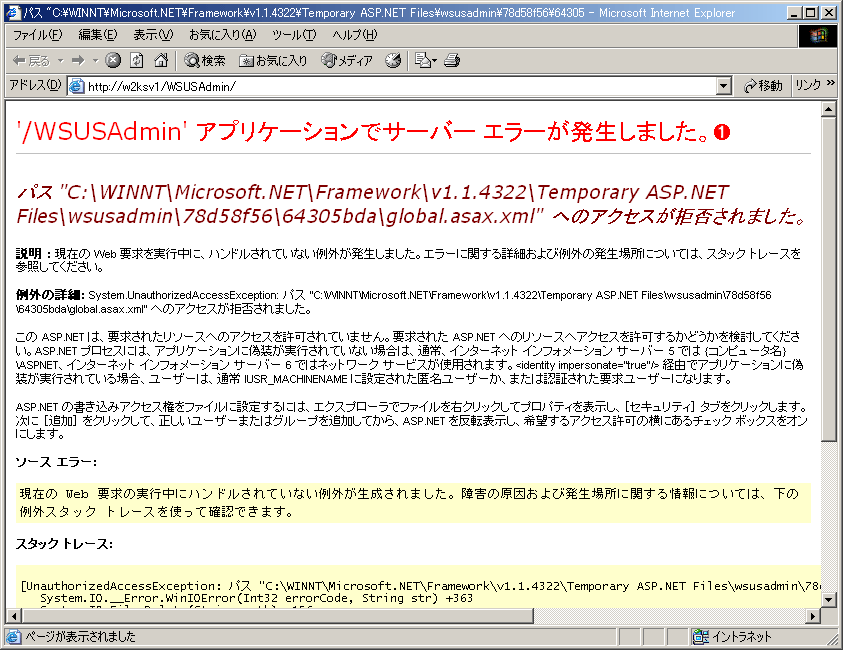Maximize the Internet Explorer window
The width and height of the screenshot is (843, 650).
[x=811, y=12]
